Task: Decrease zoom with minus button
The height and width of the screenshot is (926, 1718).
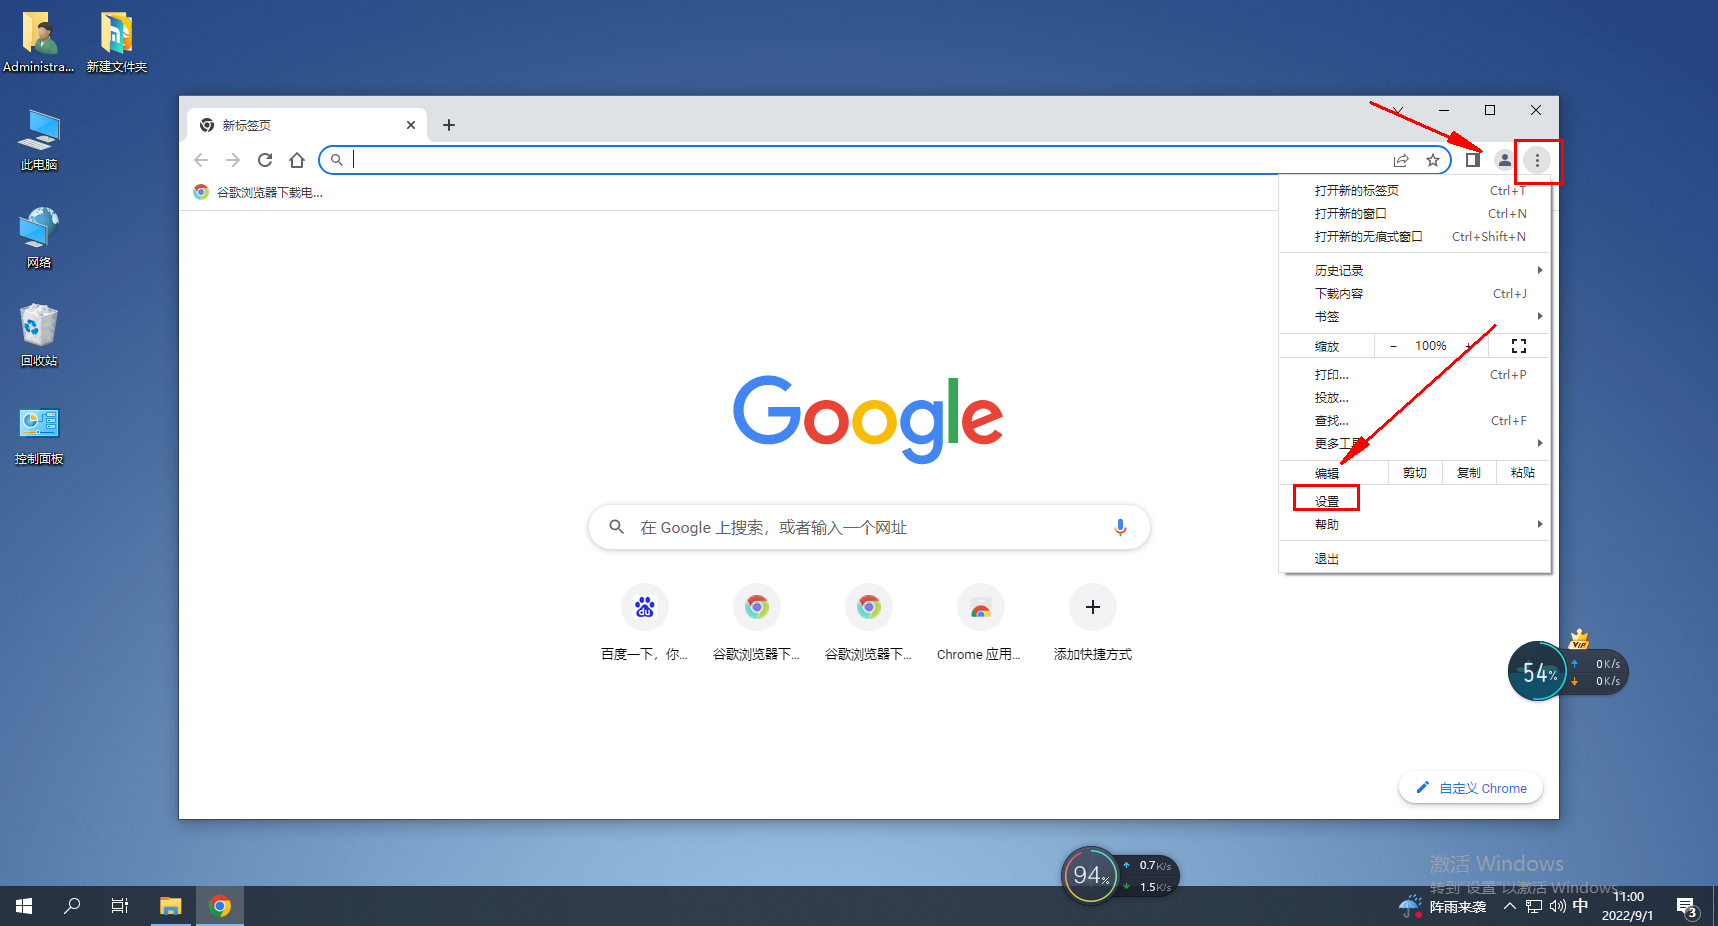Action: pos(1393,346)
